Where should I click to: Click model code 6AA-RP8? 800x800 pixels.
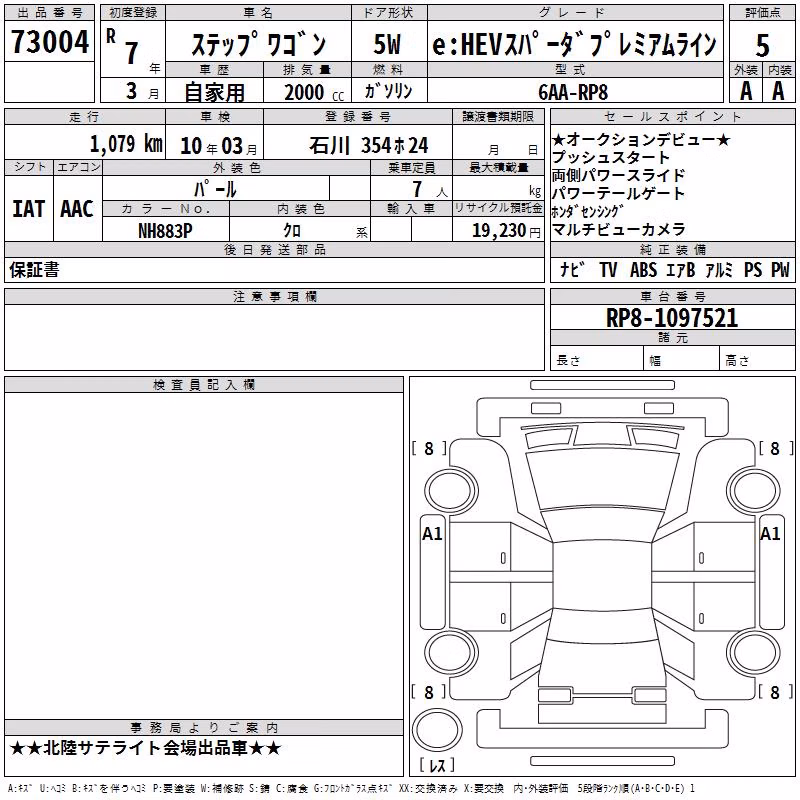(573, 92)
